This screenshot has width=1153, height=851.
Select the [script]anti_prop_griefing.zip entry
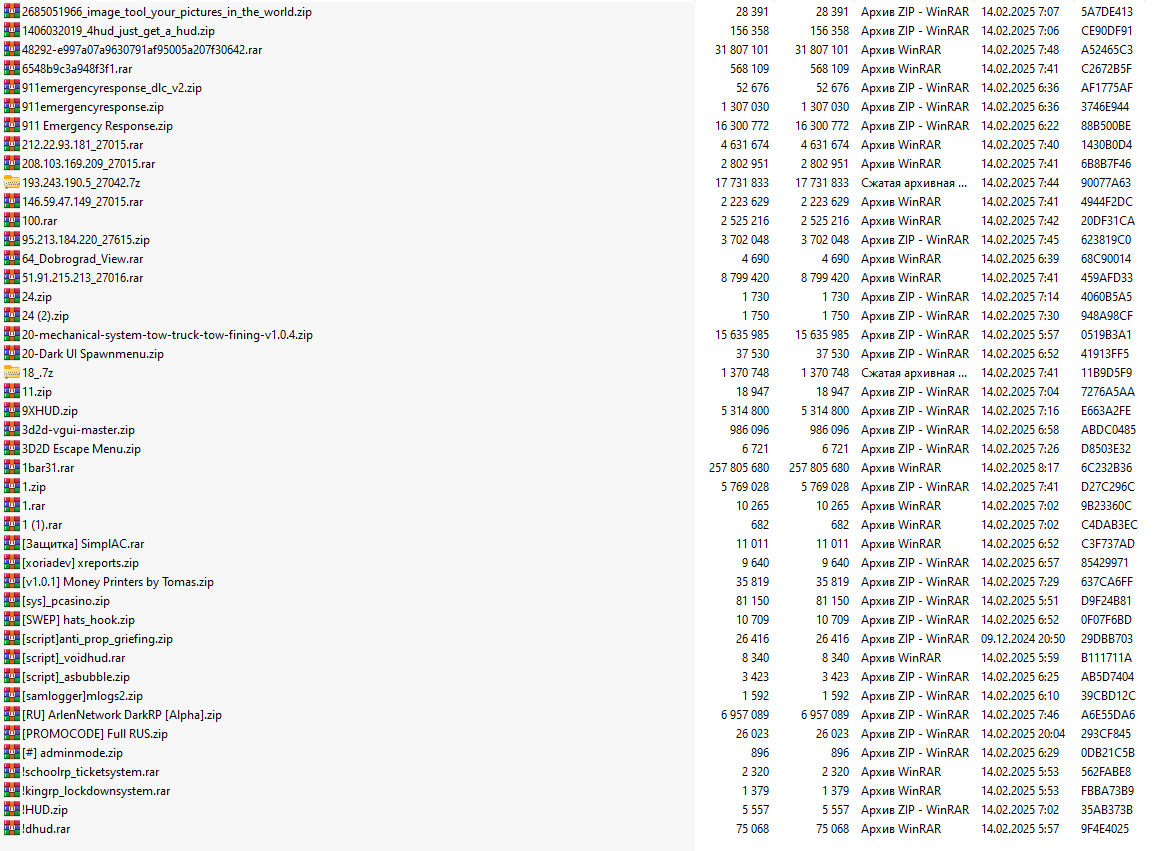(98, 639)
